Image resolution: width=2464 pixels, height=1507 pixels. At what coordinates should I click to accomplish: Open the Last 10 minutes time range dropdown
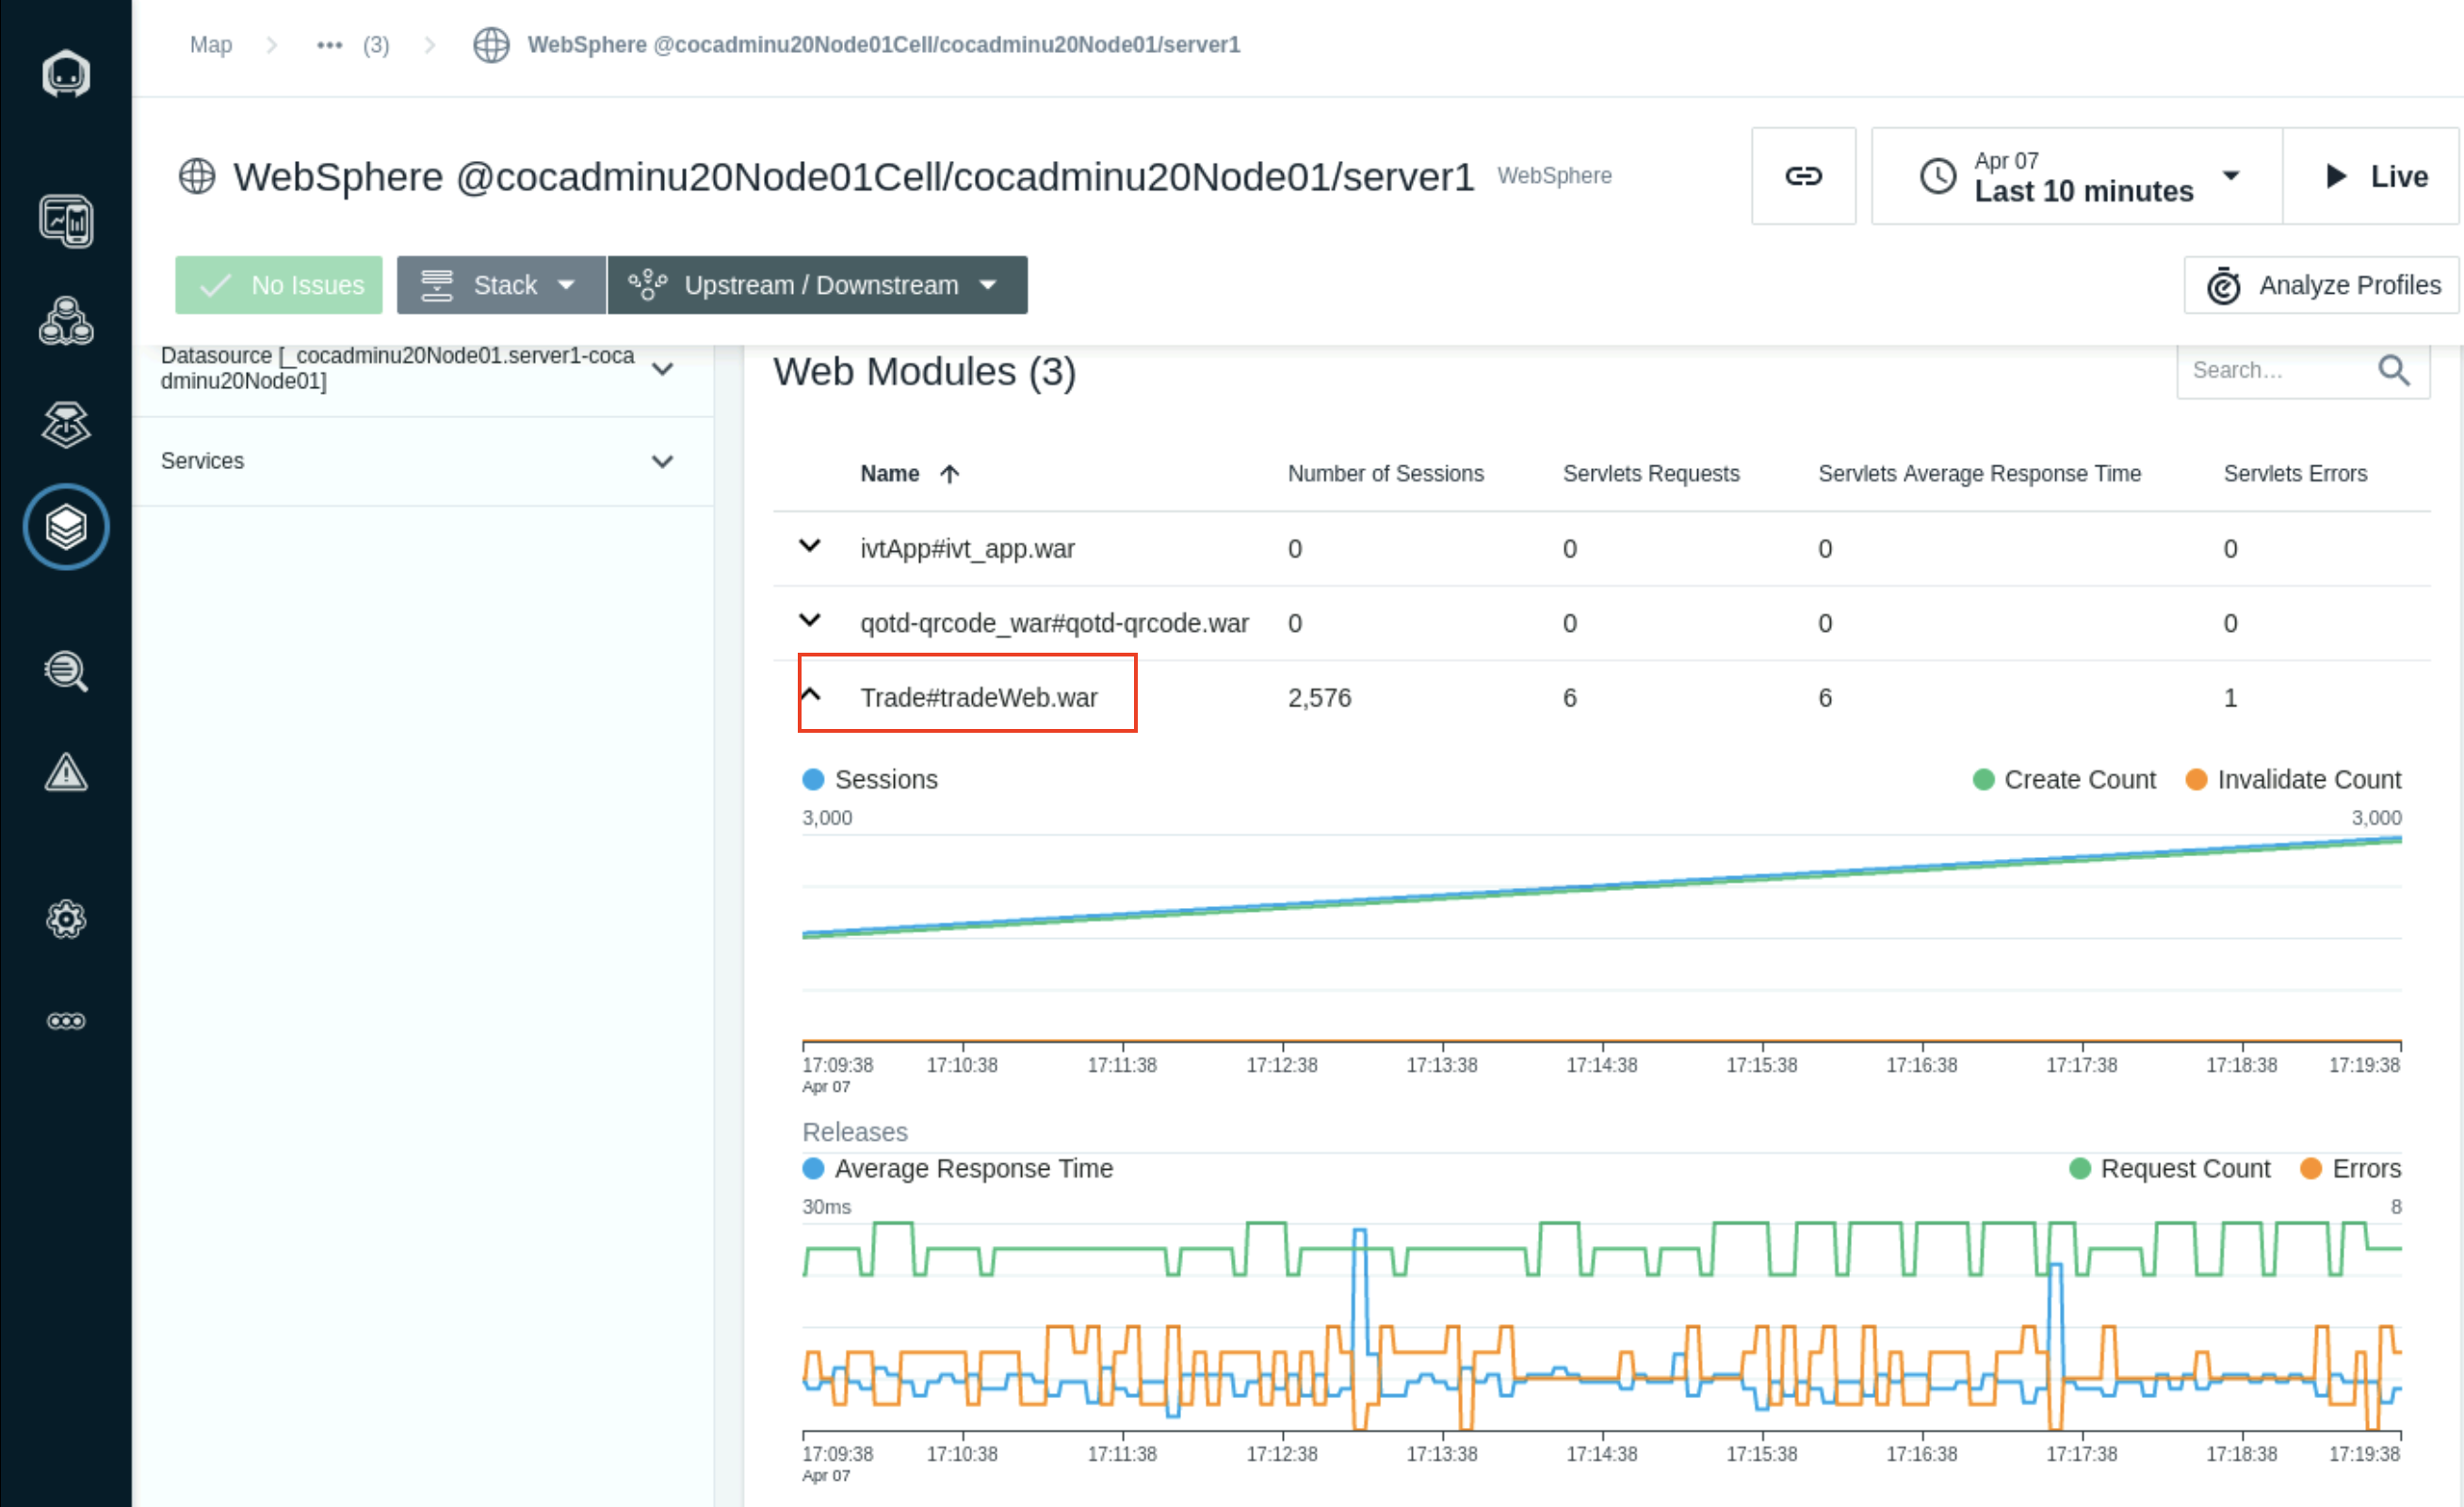click(x=2077, y=176)
